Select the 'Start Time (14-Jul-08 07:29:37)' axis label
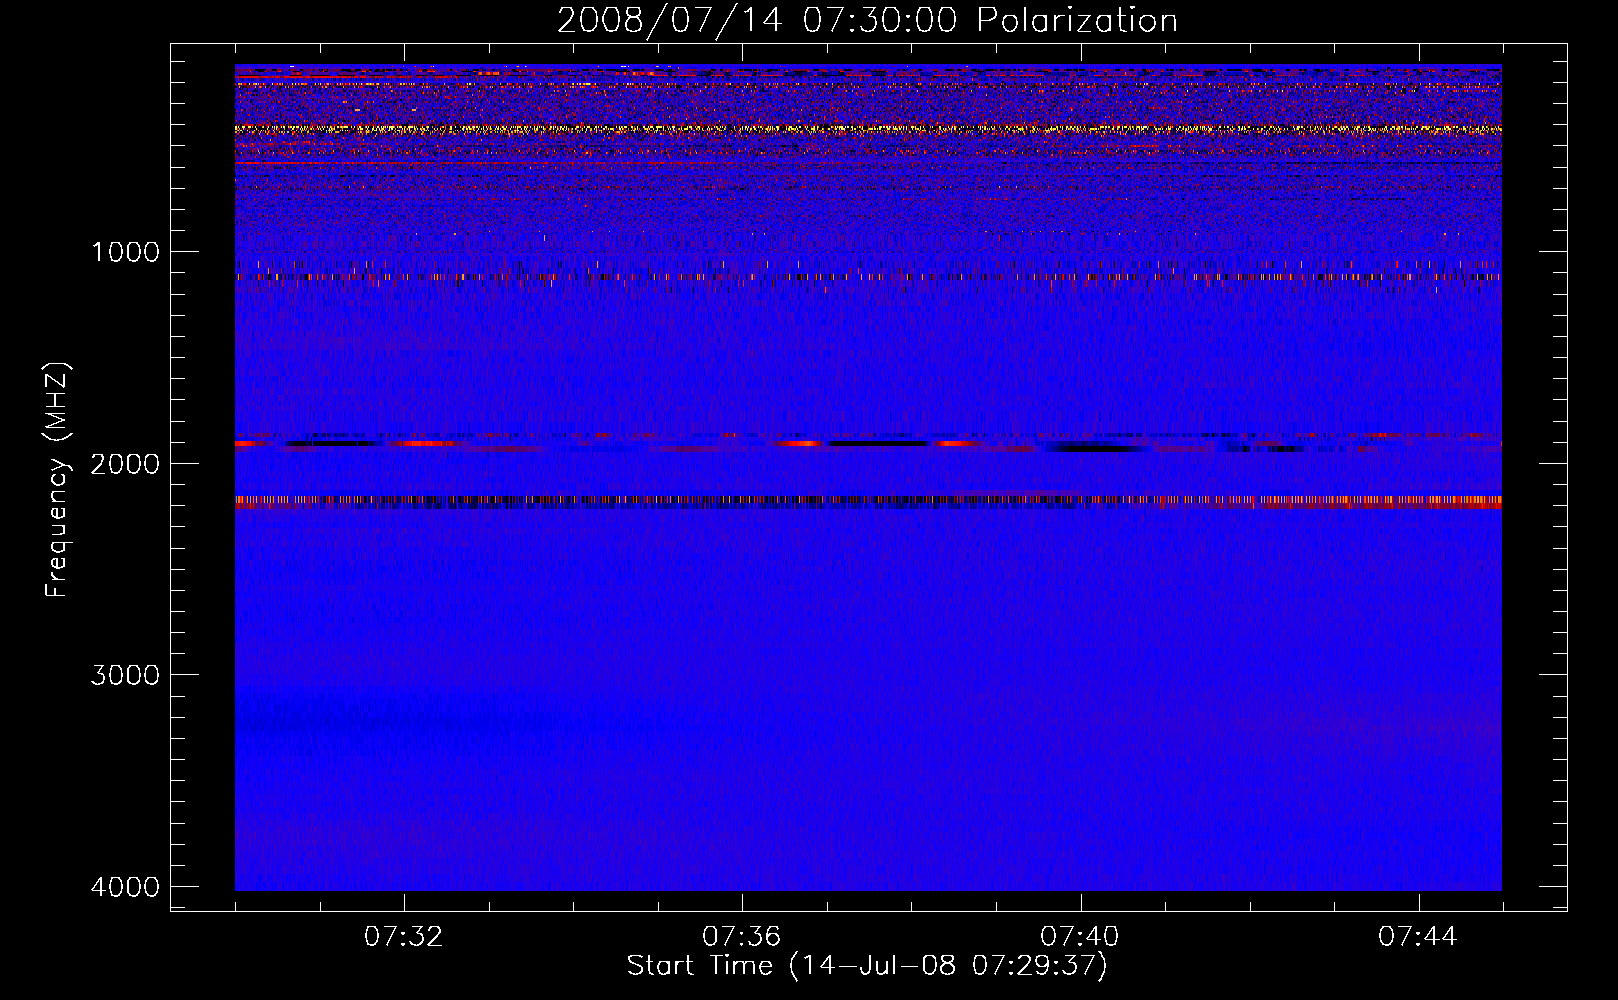This screenshot has width=1618, height=1000. tap(867, 966)
